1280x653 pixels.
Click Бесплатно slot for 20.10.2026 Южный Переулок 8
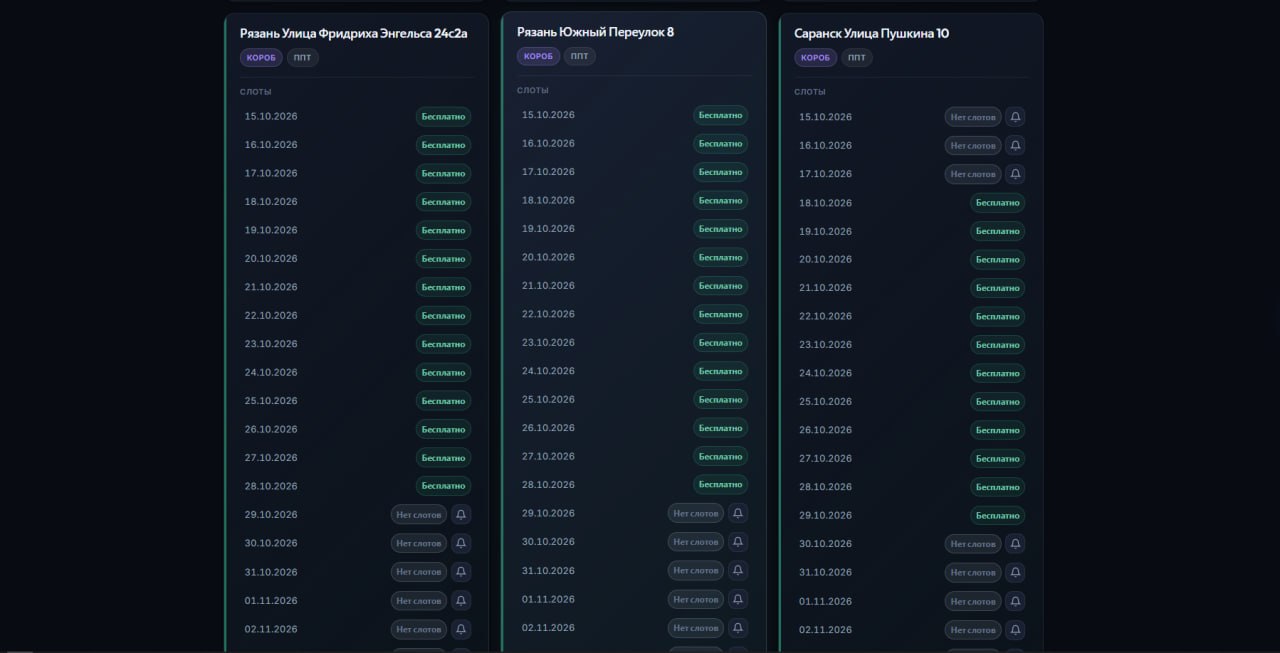tap(720, 258)
